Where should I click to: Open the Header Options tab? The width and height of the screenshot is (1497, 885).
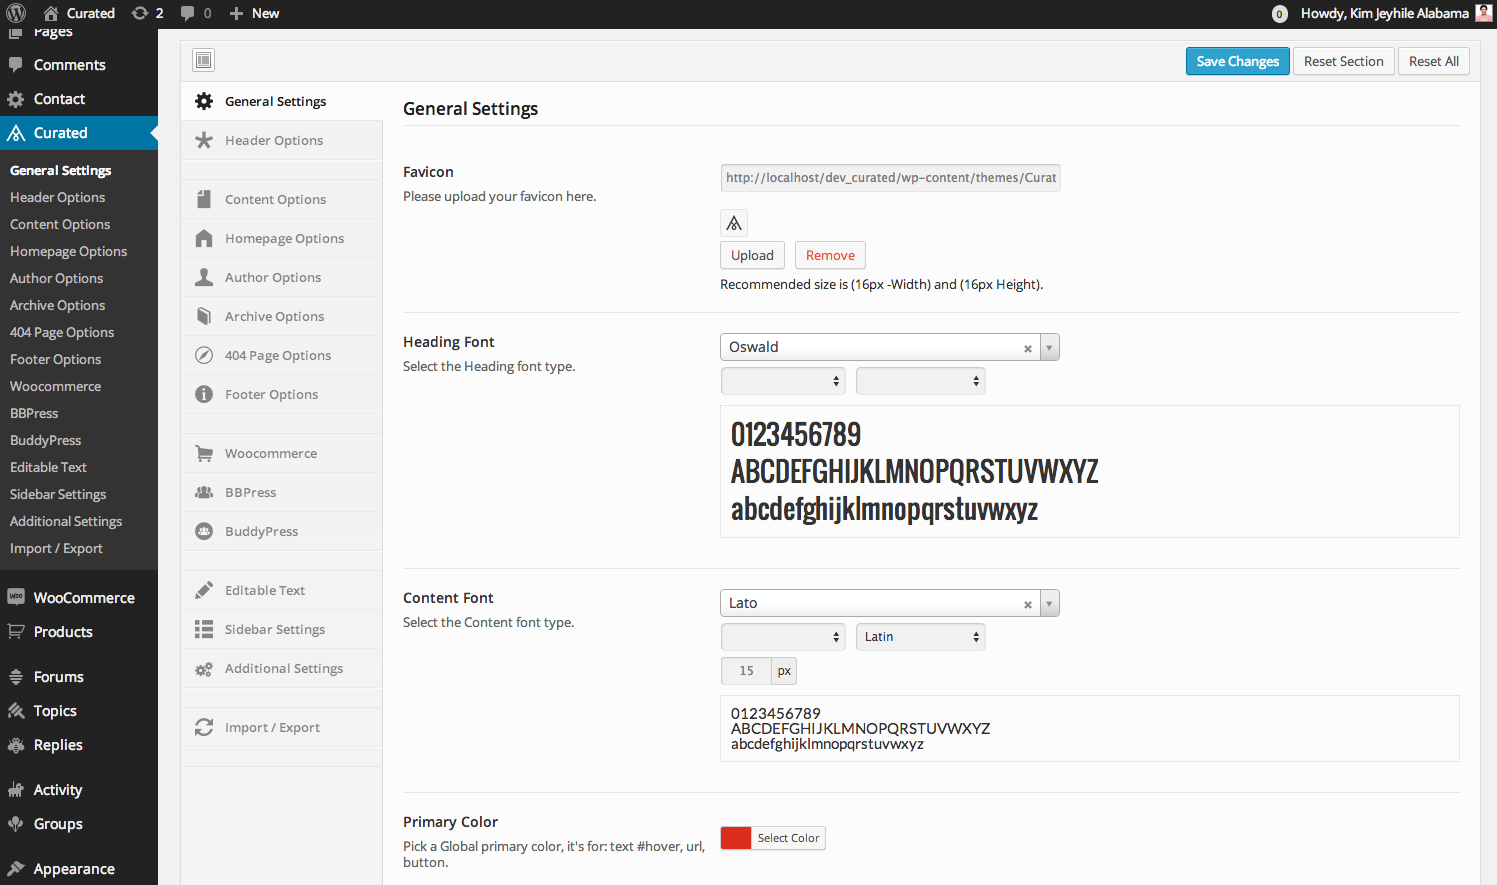click(282, 140)
